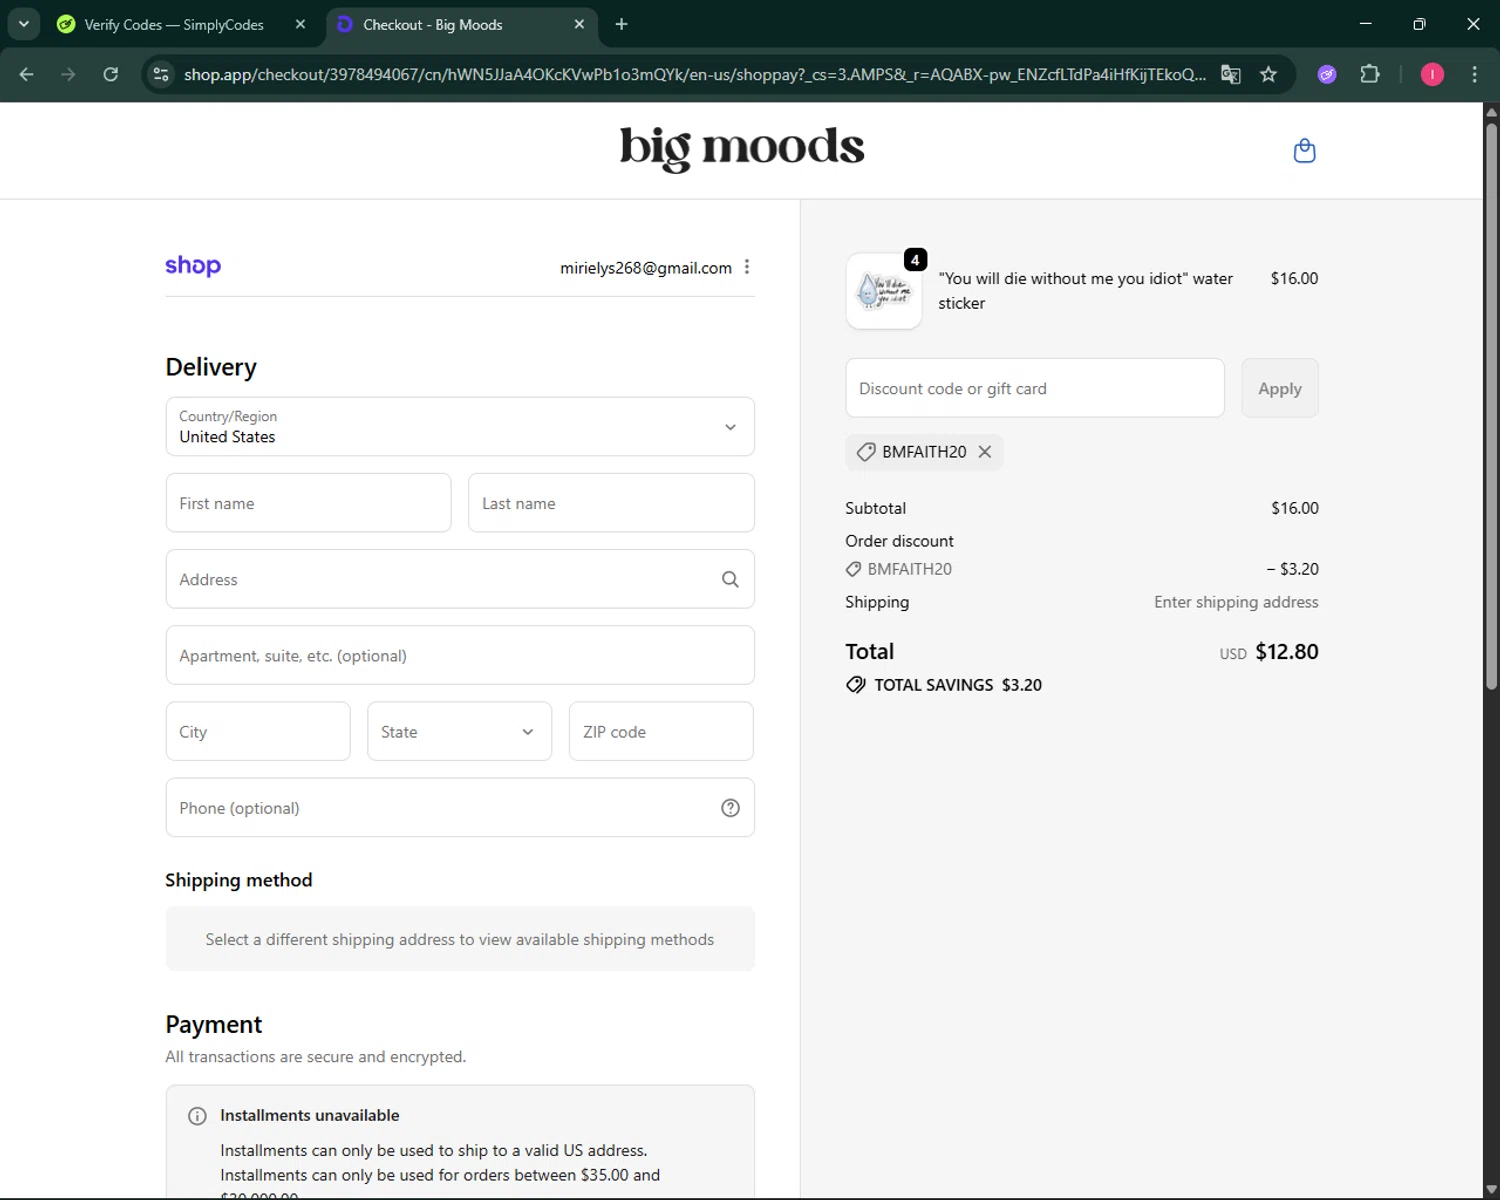The width and height of the screenshot is (1500, 1200).
Task: Click the Payment heading
Action: point(214,1024)
